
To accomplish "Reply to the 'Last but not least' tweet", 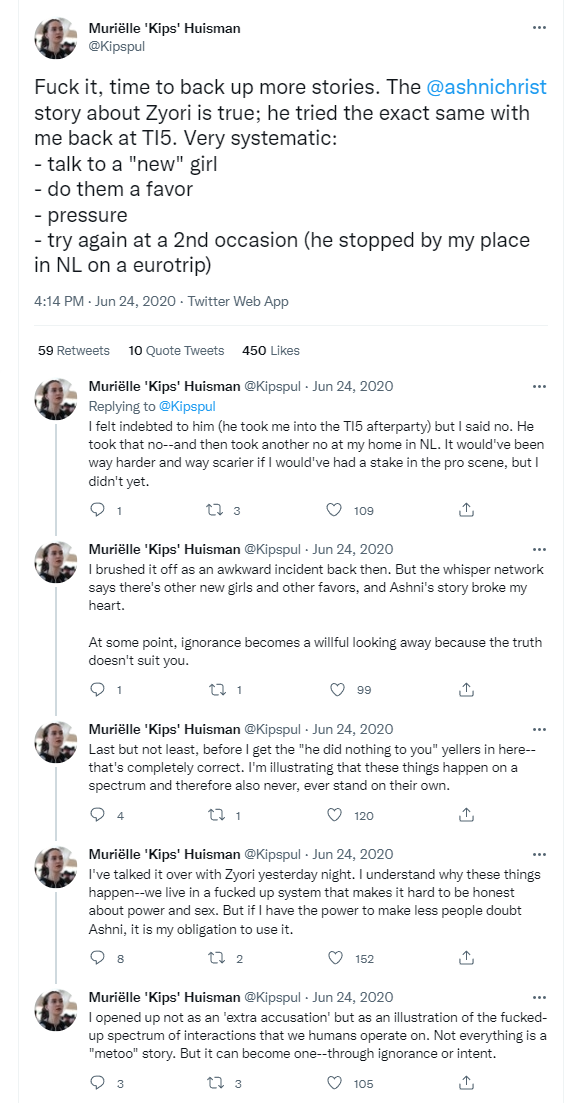I will coord(99,815).
